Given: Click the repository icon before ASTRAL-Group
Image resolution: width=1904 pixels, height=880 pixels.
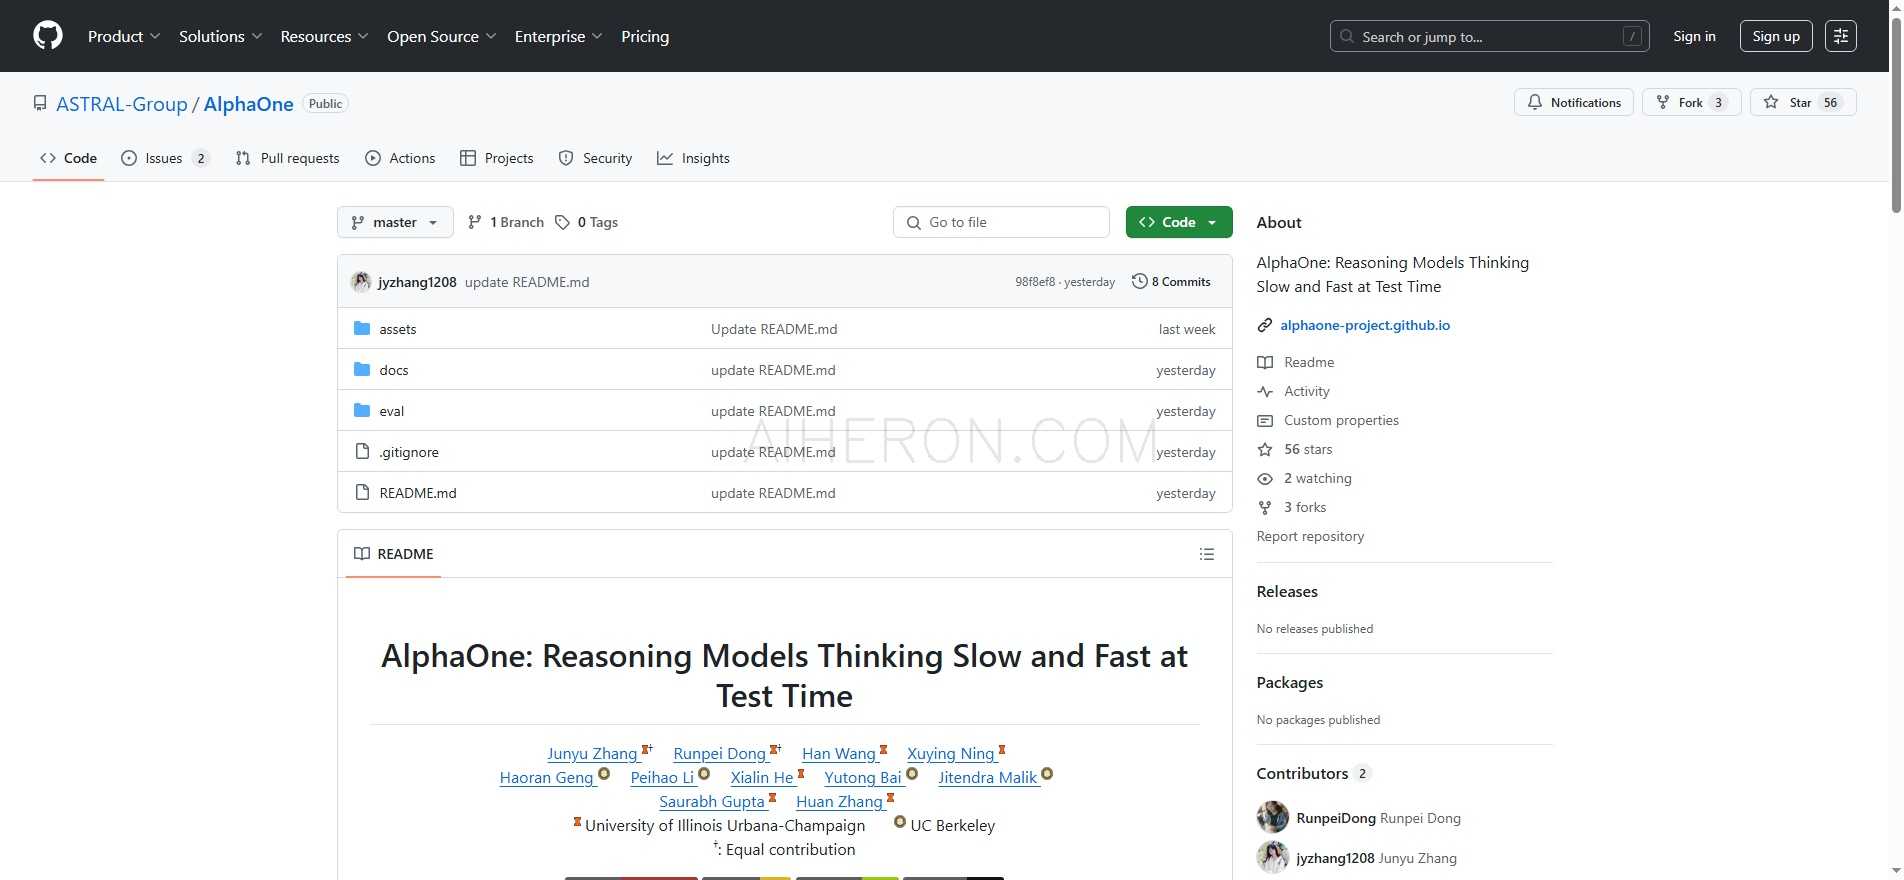Looking at the screenshot, I should pos(40,103).
